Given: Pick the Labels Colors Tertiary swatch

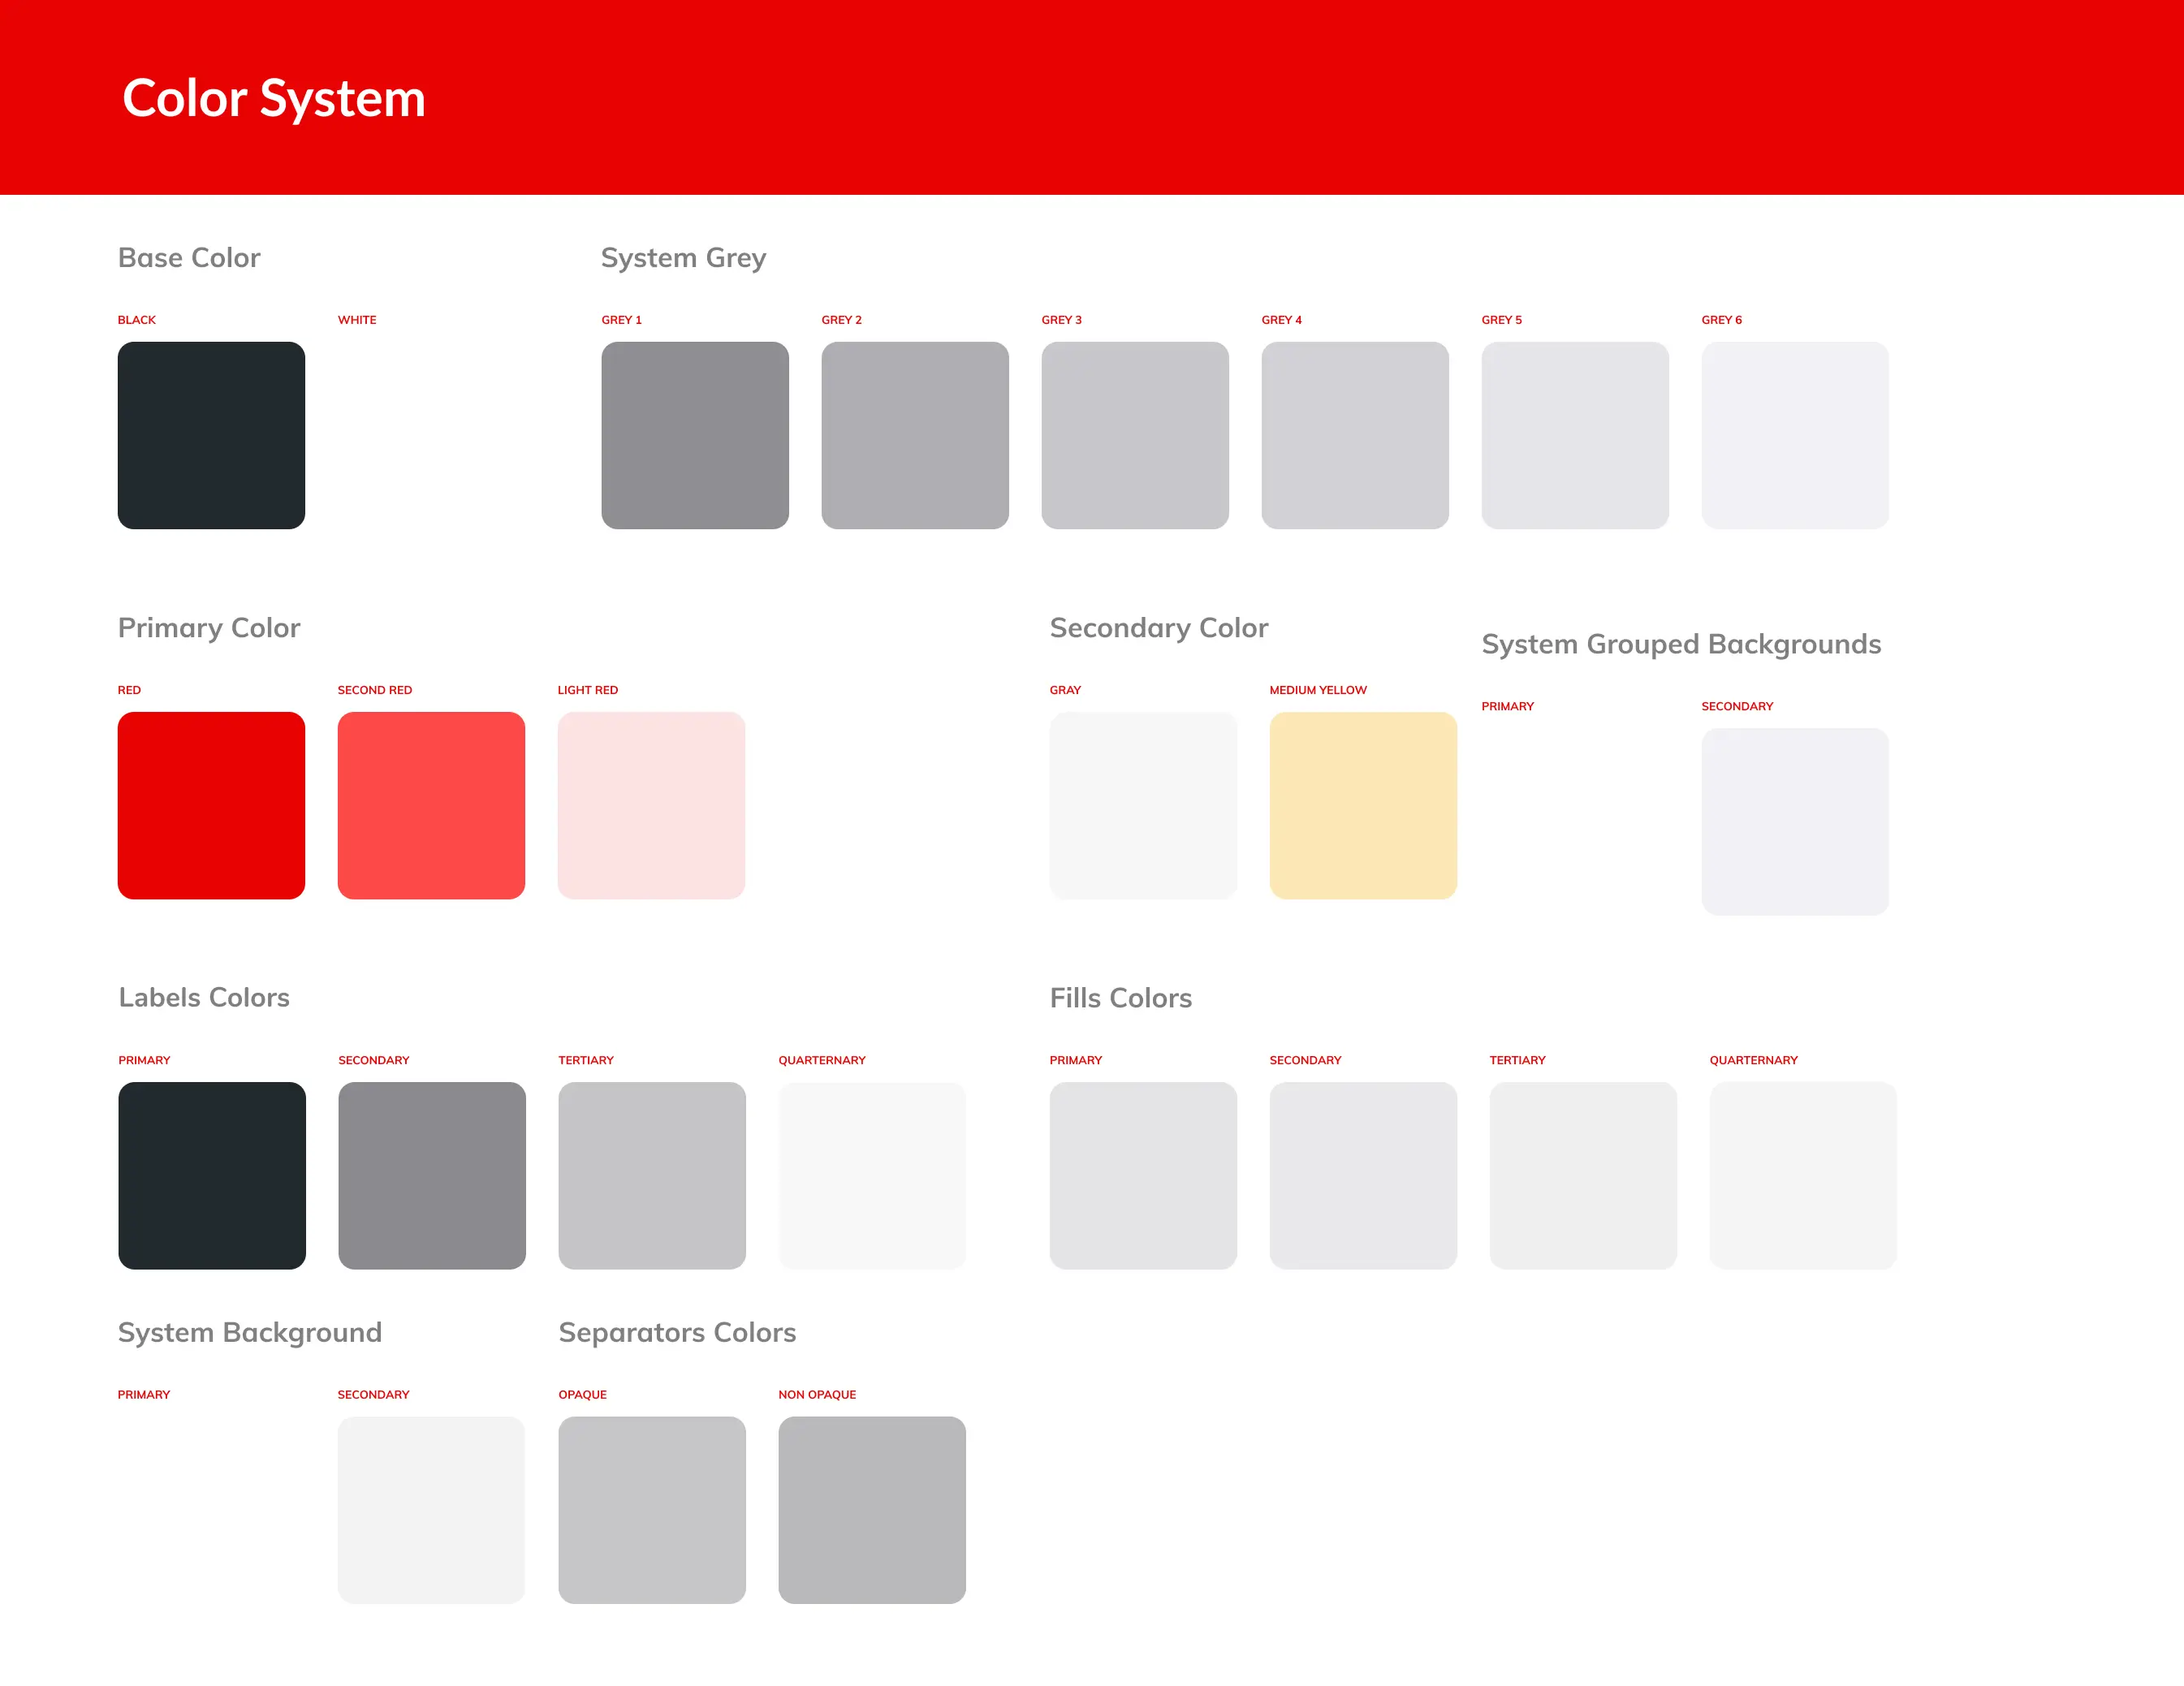Looking at the screenshot, I should pyautogui.click(x=651, y=1175).
